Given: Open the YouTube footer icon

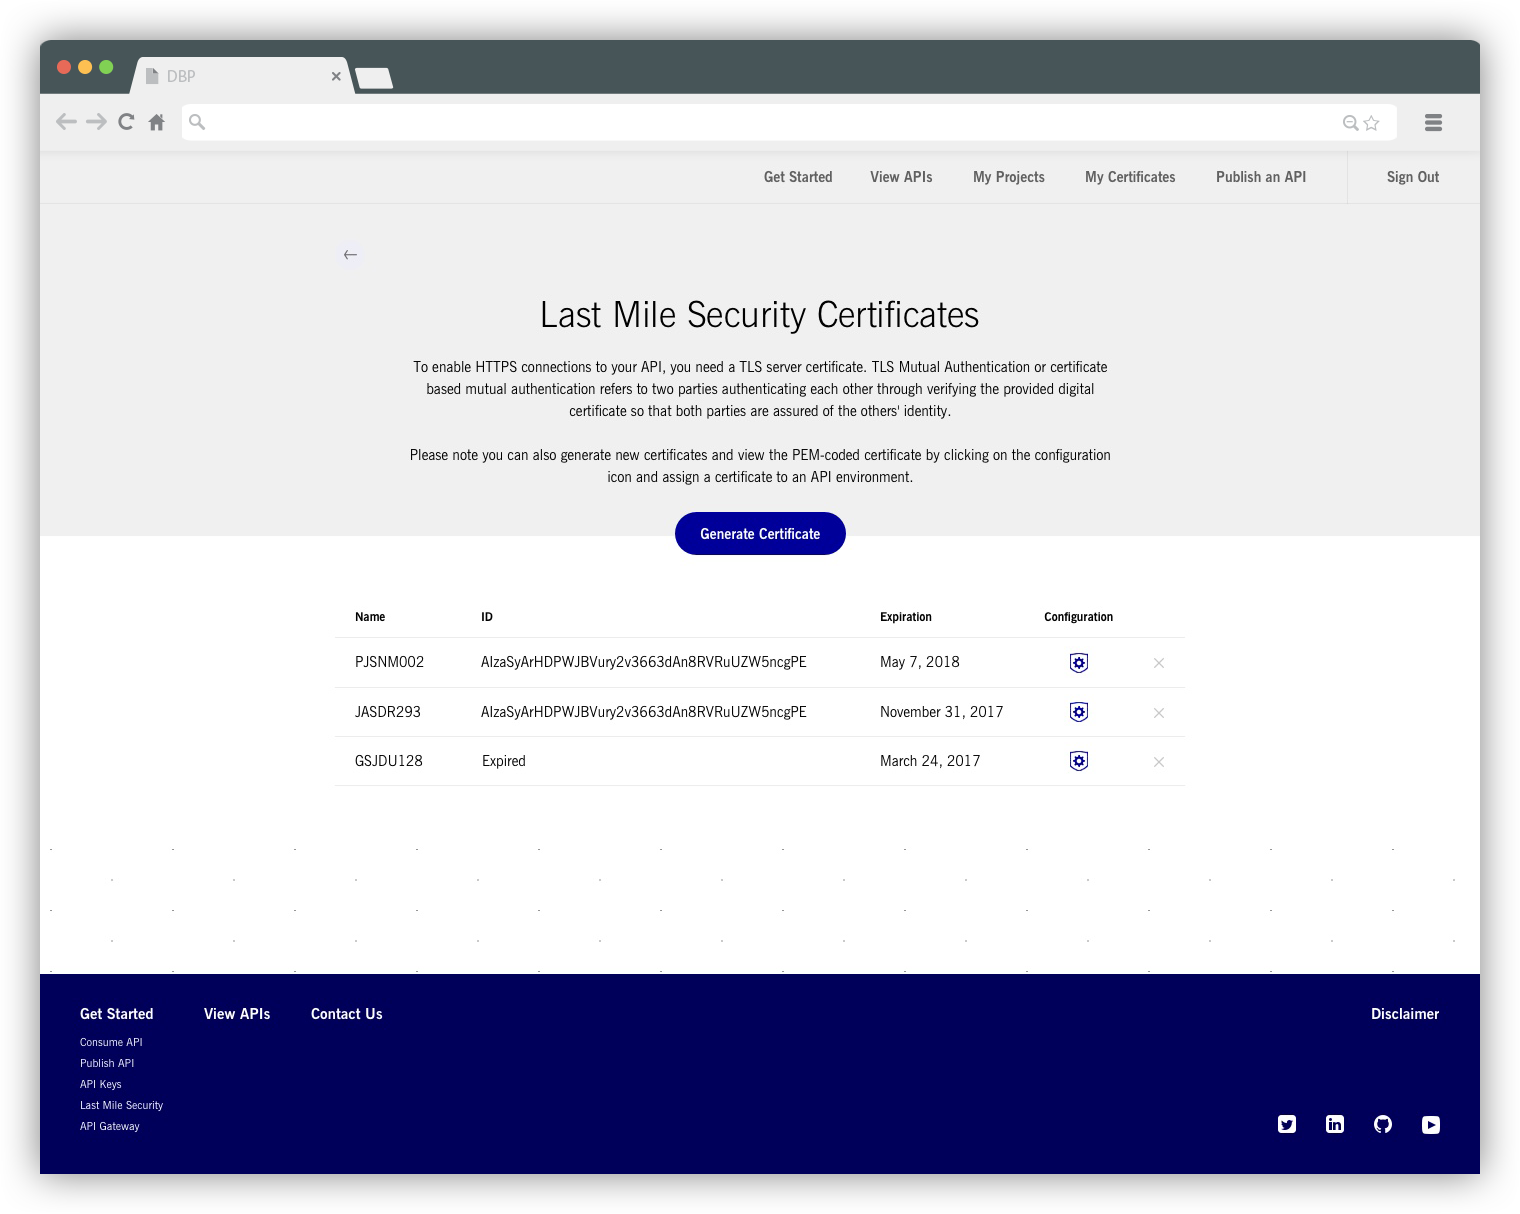Looking at the screenshot, I should click(1431, 1124).
